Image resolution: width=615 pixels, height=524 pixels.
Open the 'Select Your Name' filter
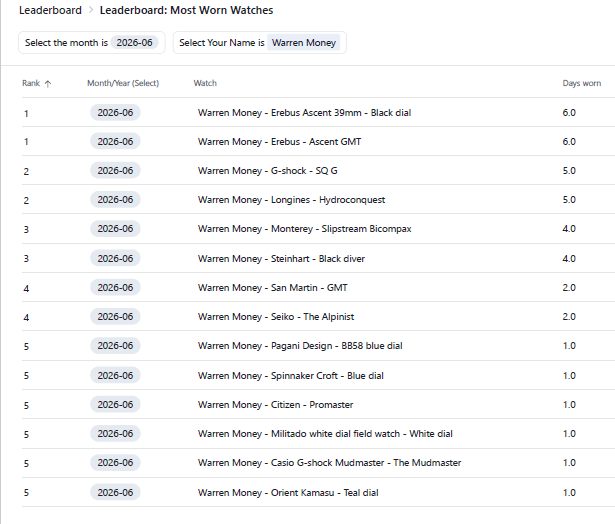260,42
